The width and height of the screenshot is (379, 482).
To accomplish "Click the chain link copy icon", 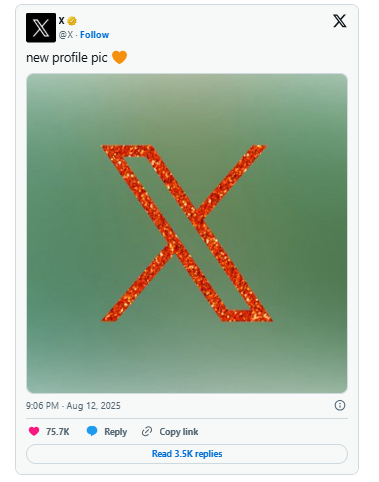I will coord(147,431).
